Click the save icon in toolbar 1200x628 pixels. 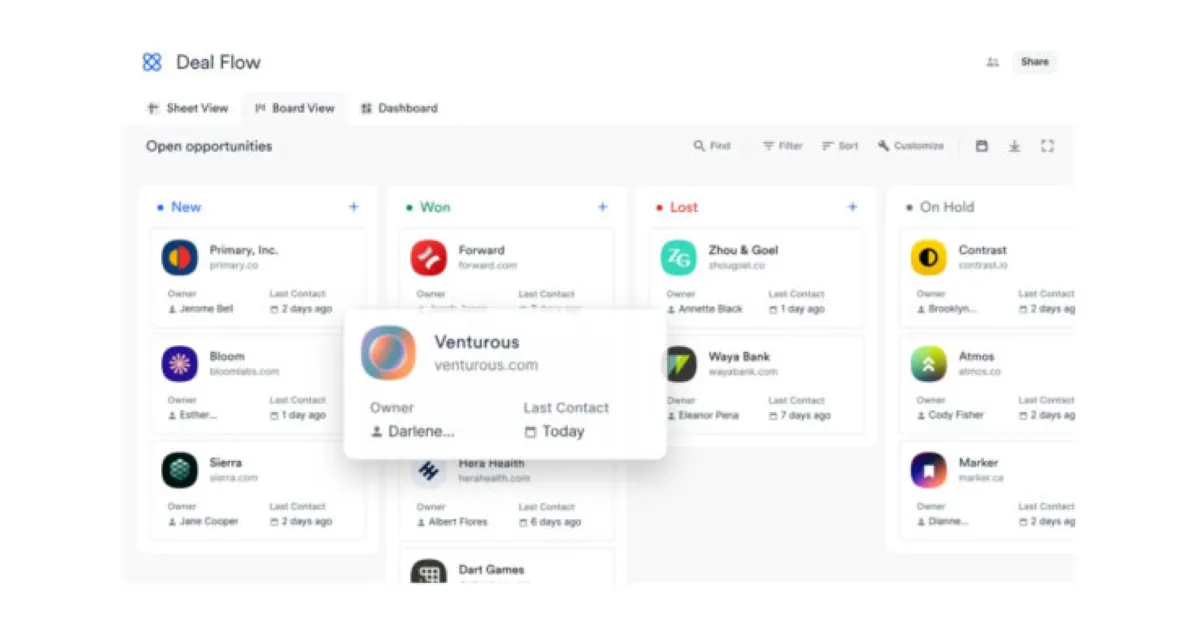pos(982,146)
